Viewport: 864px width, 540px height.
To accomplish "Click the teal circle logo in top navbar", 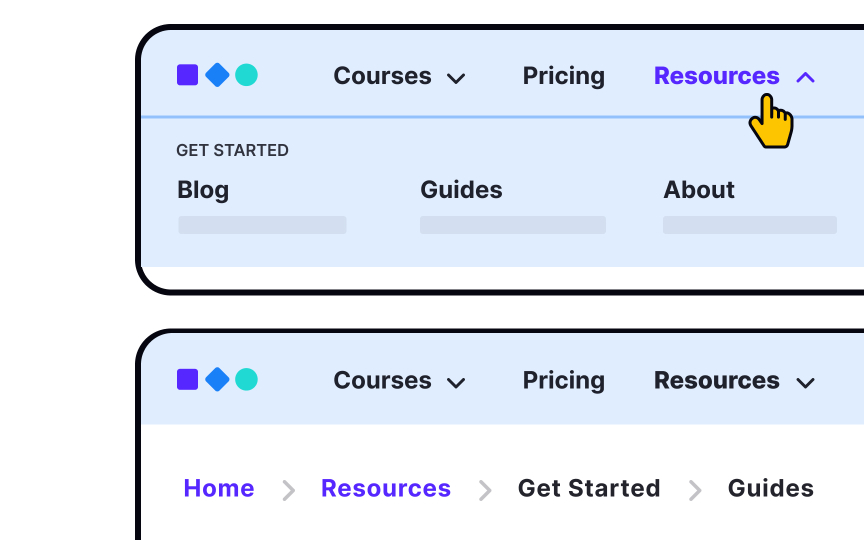I will (246, 75).
